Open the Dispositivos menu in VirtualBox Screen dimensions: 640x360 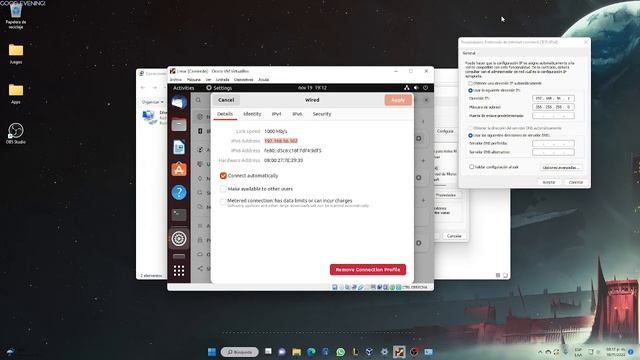coord(244,80)
